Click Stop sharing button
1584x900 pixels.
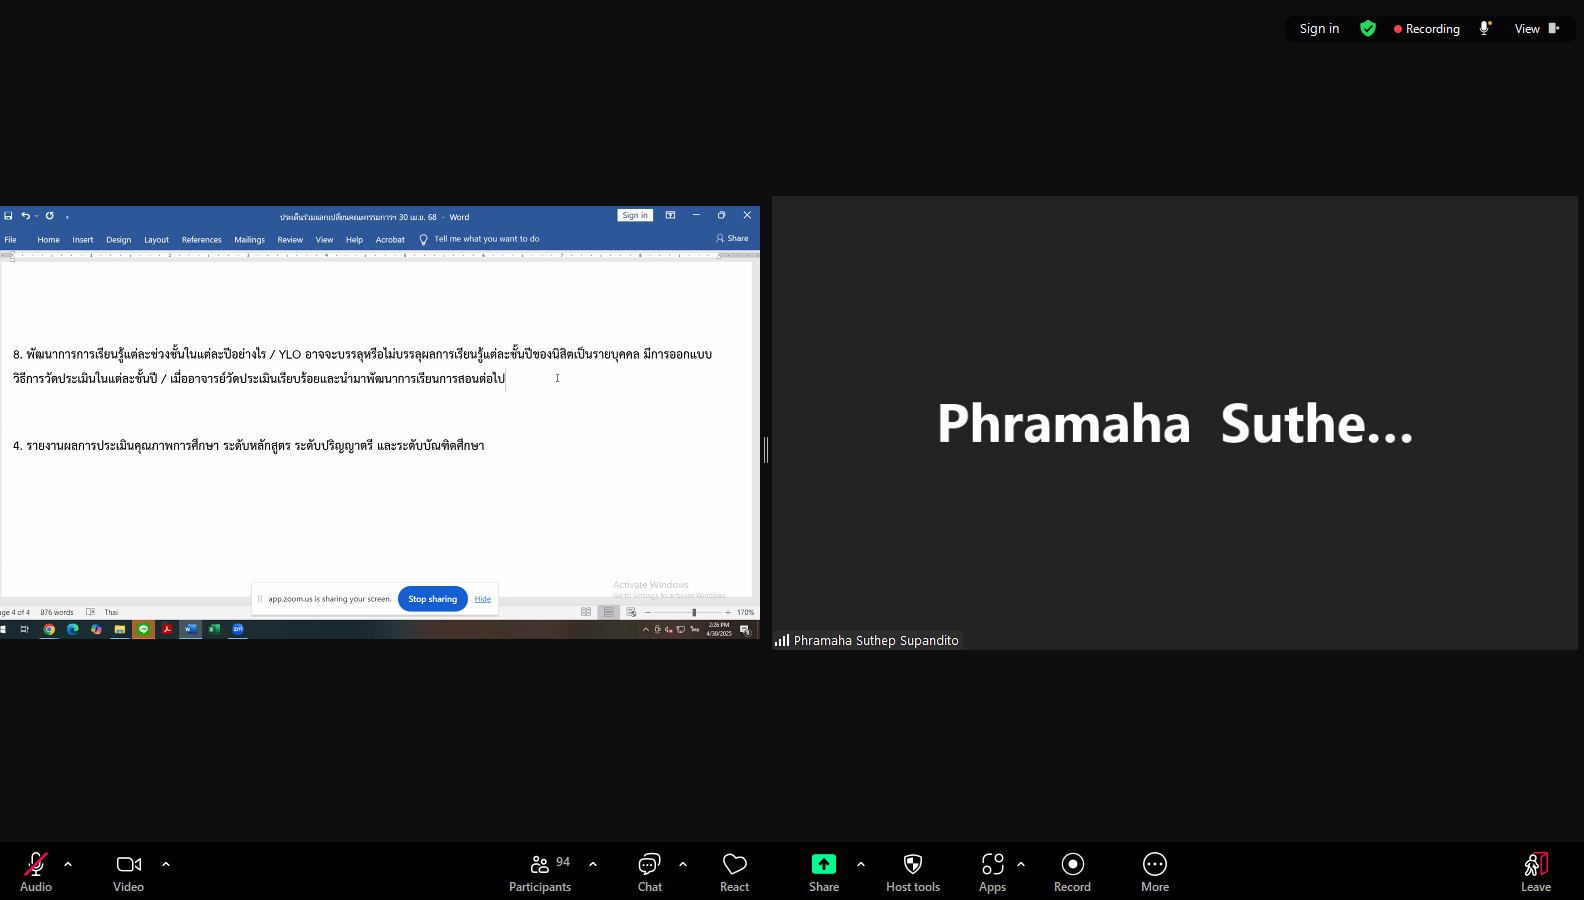tap(433, 599)
